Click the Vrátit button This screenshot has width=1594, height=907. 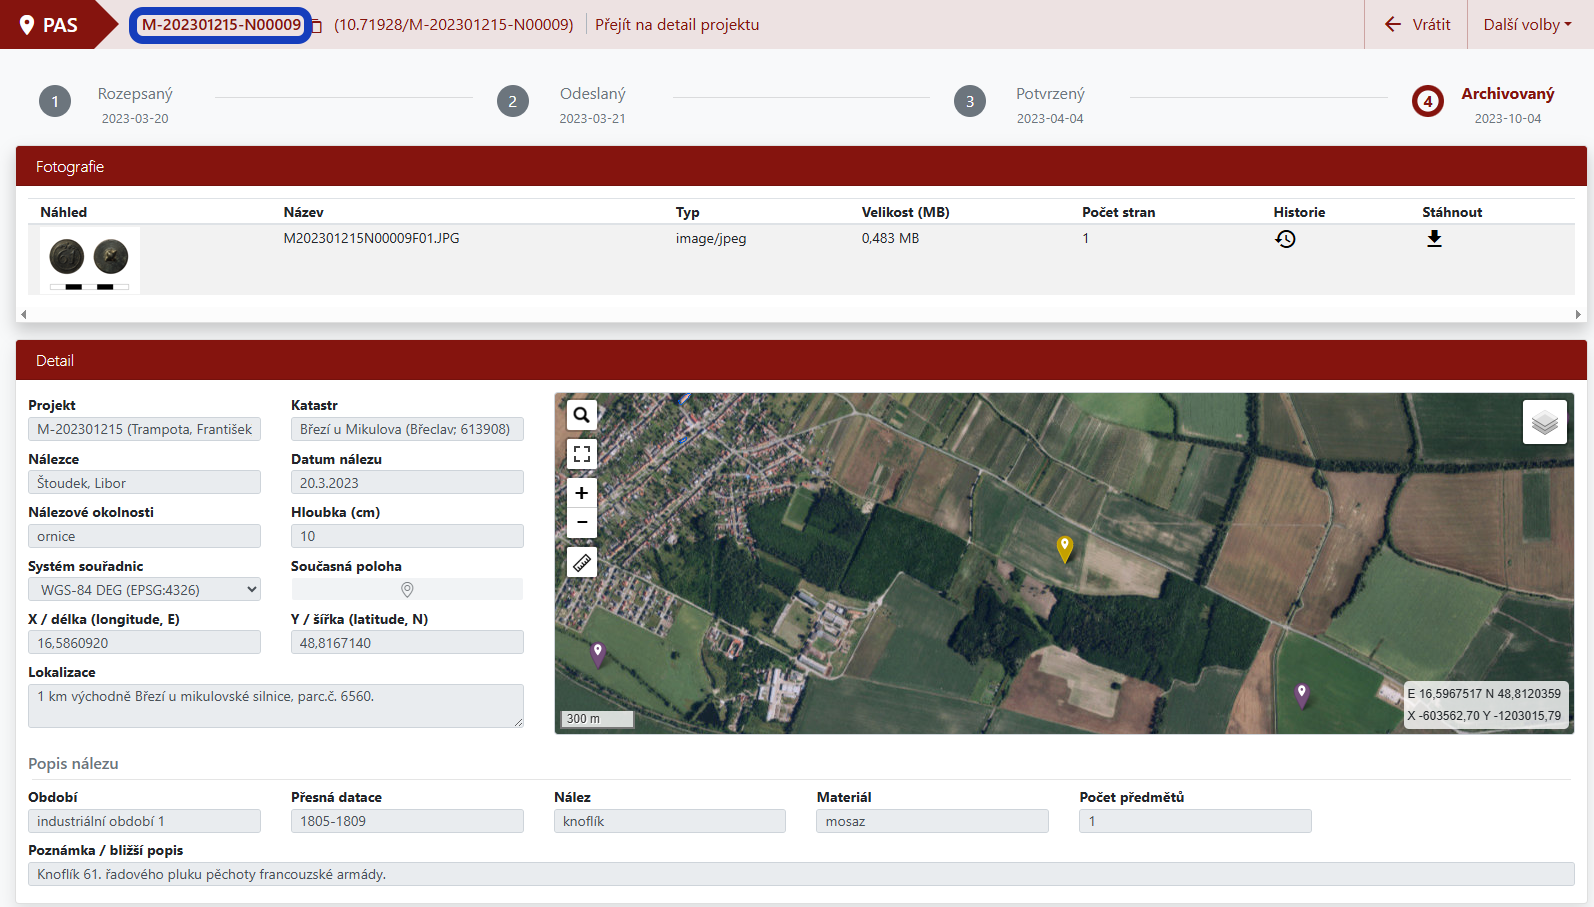(1417, 25)
